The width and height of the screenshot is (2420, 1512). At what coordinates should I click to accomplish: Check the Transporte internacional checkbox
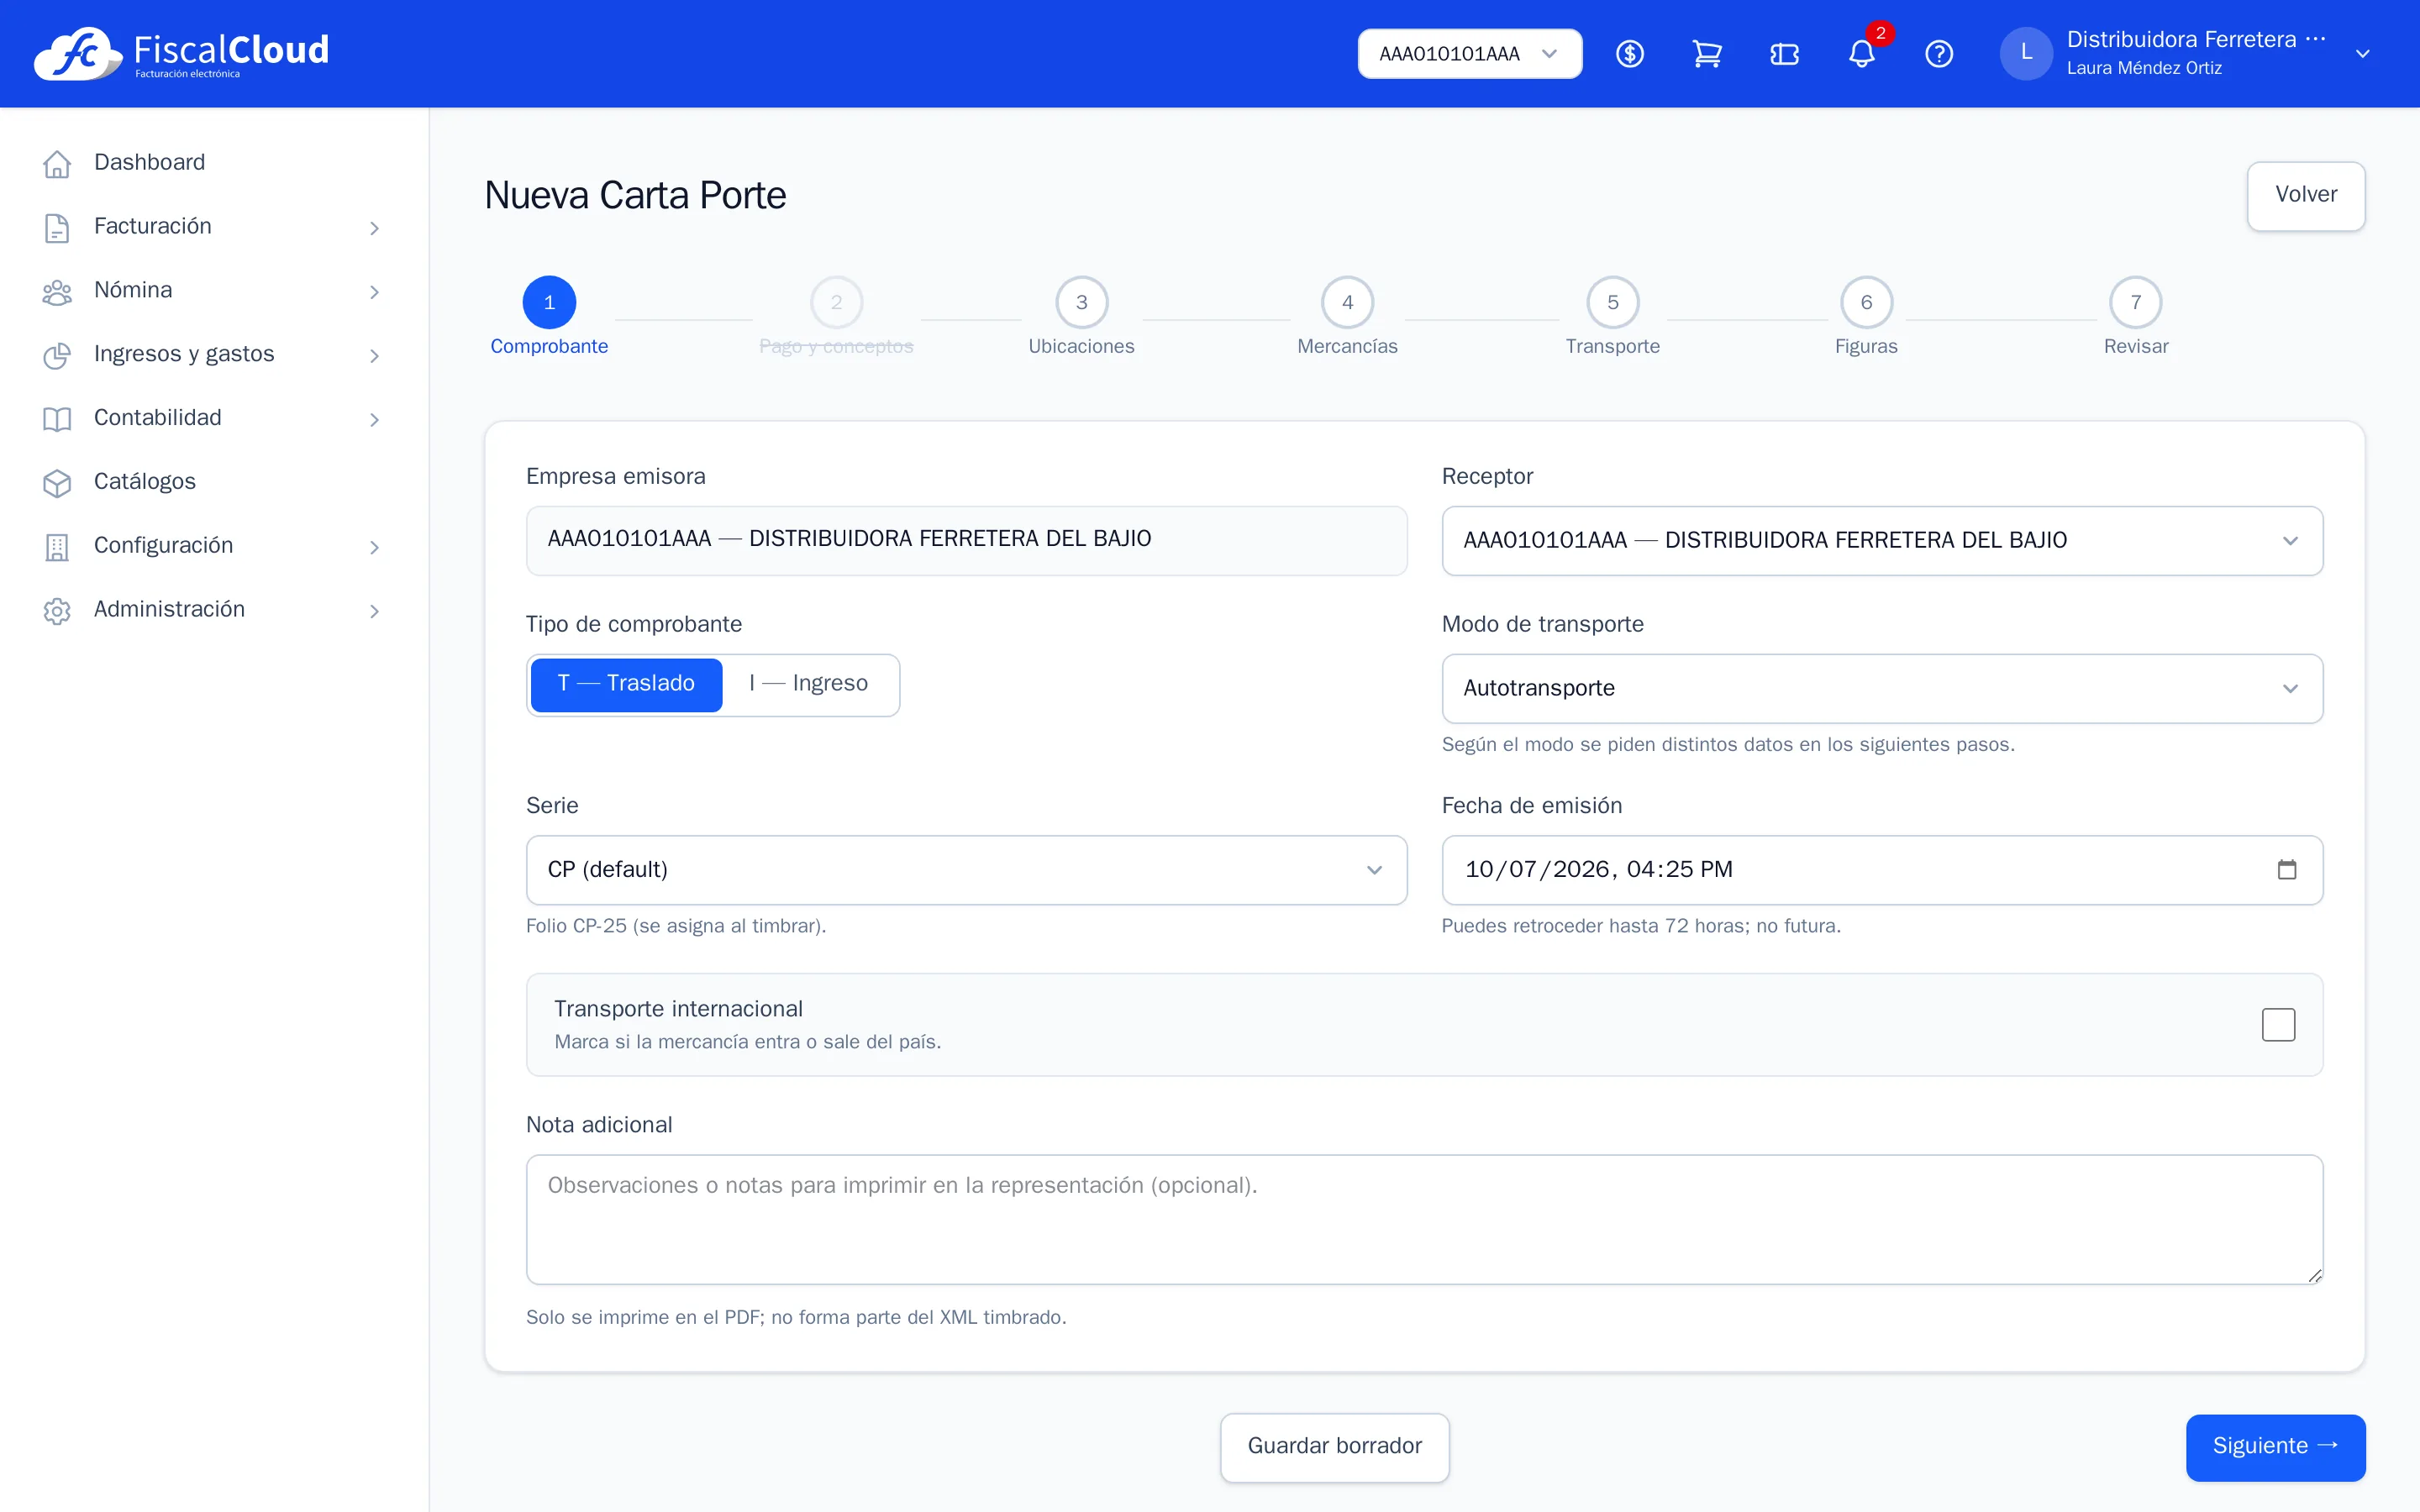2278,1024
